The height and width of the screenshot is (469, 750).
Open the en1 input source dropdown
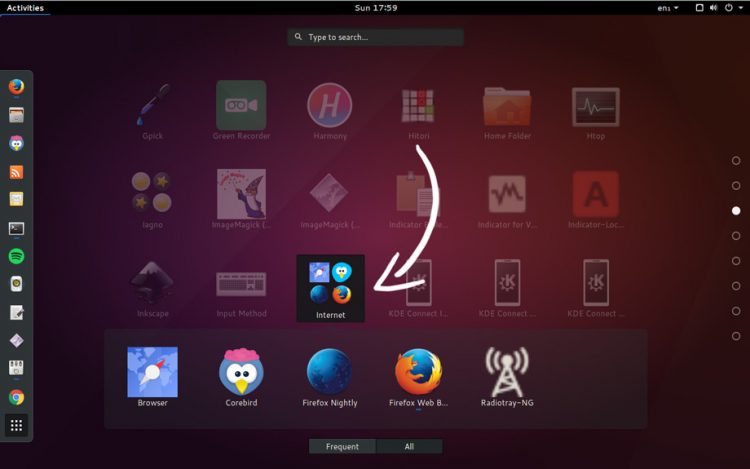click(x=668, y=8)
